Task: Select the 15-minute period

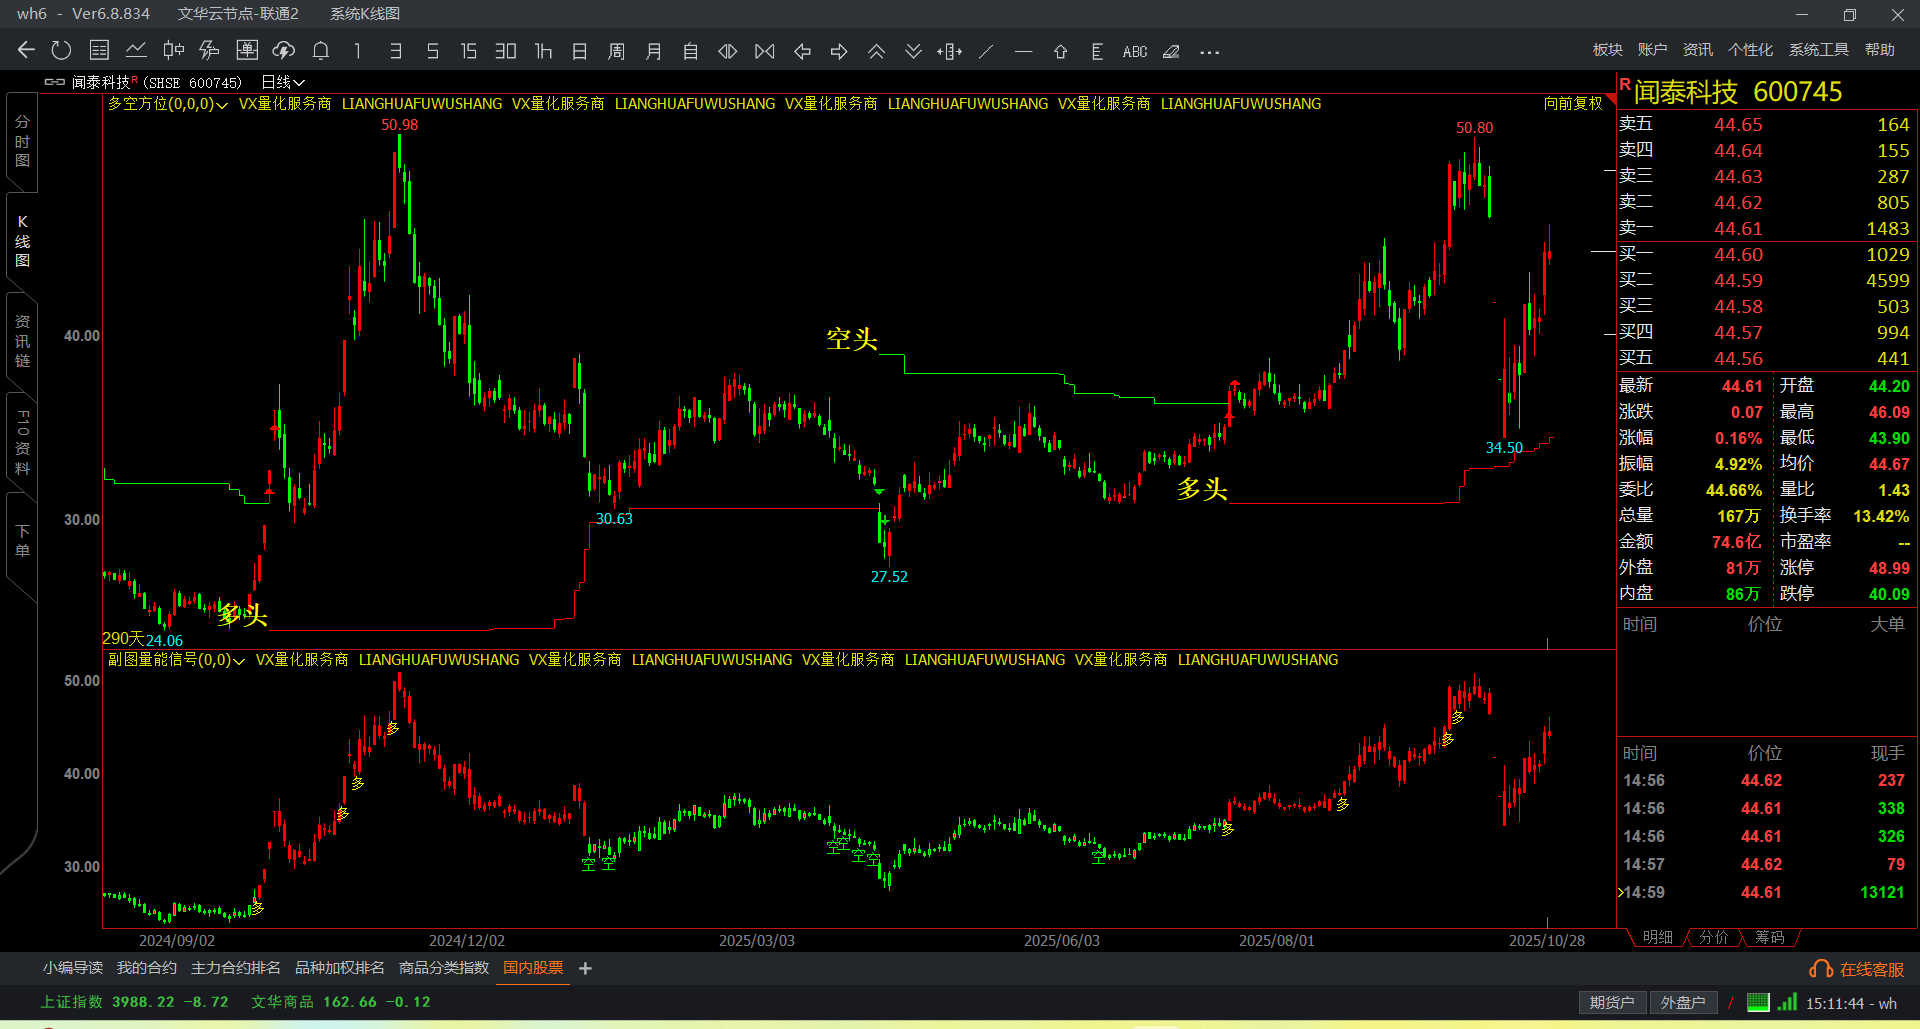Action: pyautogui.click(x=468, y=51)
